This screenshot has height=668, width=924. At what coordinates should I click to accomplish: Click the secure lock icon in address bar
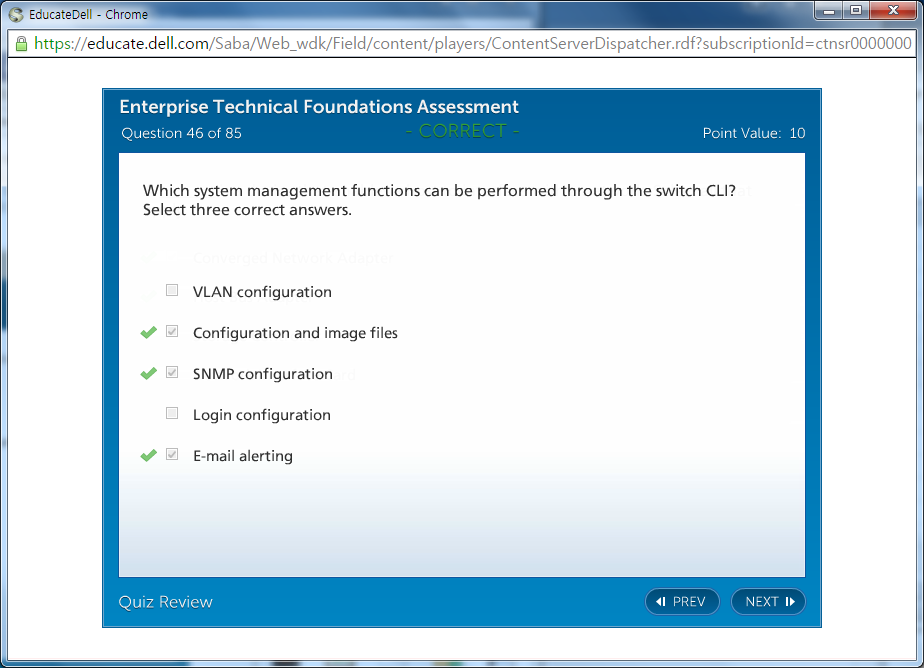[21, 44]
